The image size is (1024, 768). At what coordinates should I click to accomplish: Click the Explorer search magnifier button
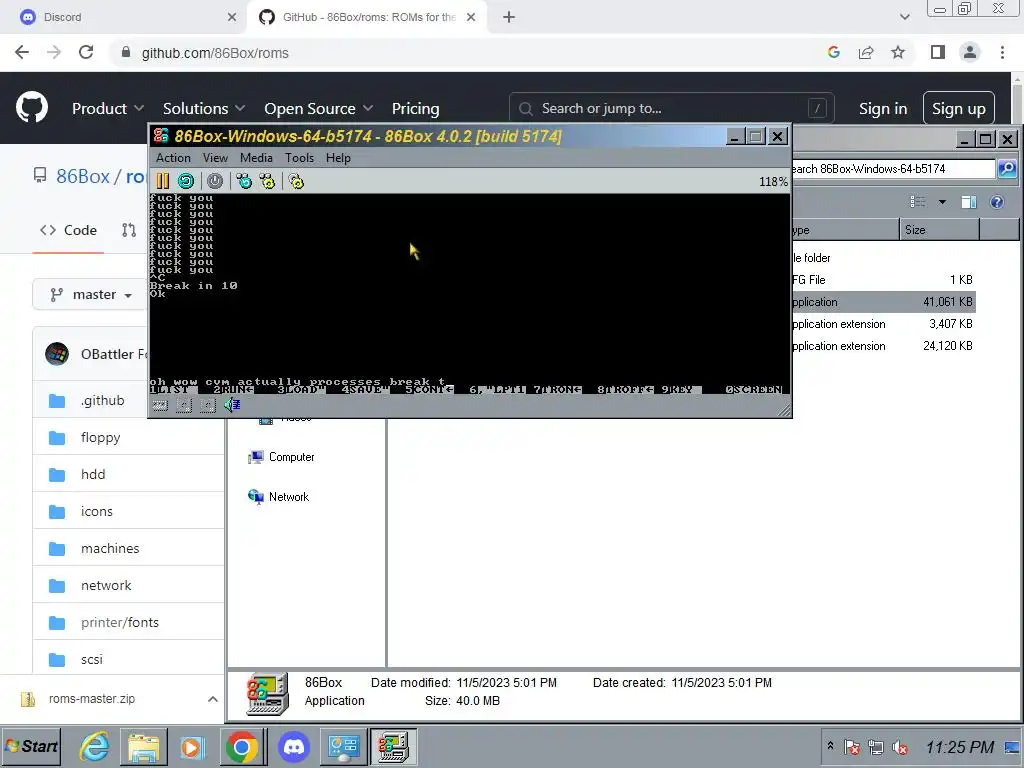point(1006,168)
